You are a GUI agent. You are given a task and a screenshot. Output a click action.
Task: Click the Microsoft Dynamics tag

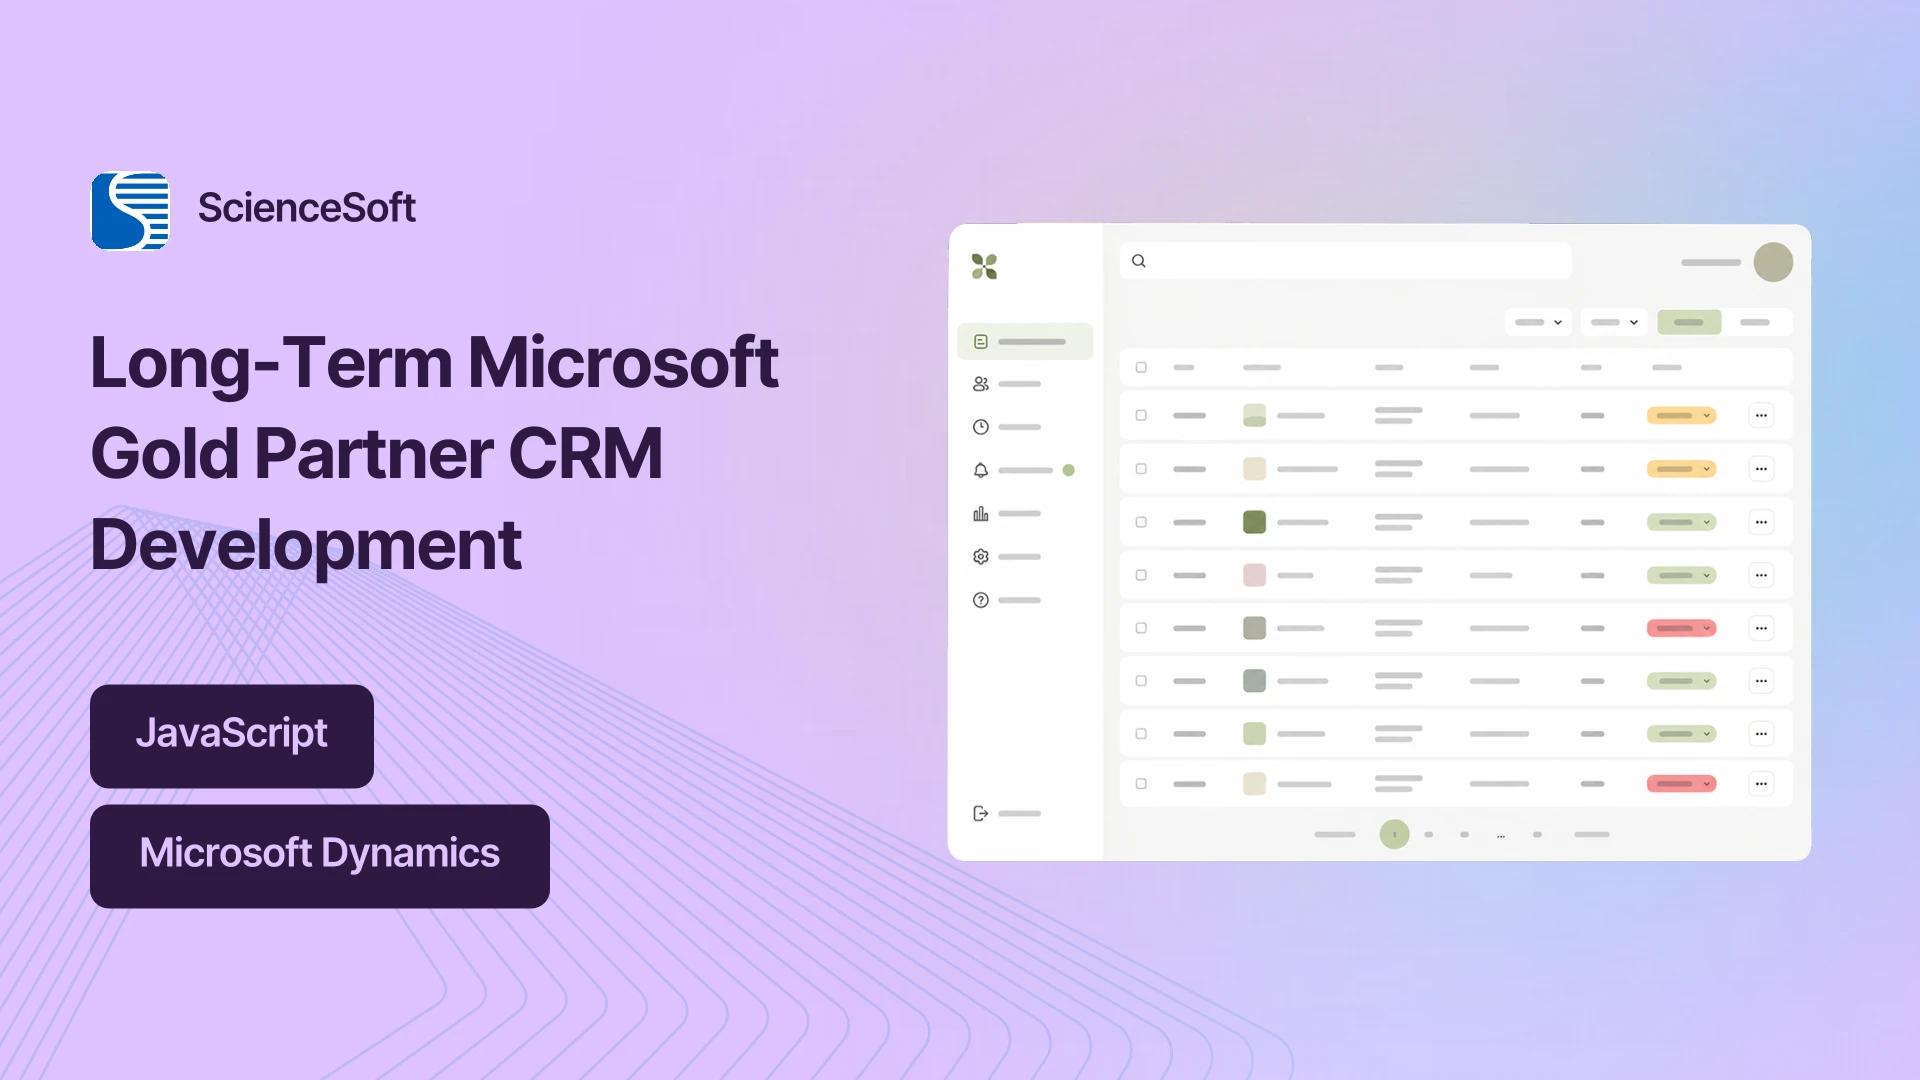point(320,856)
